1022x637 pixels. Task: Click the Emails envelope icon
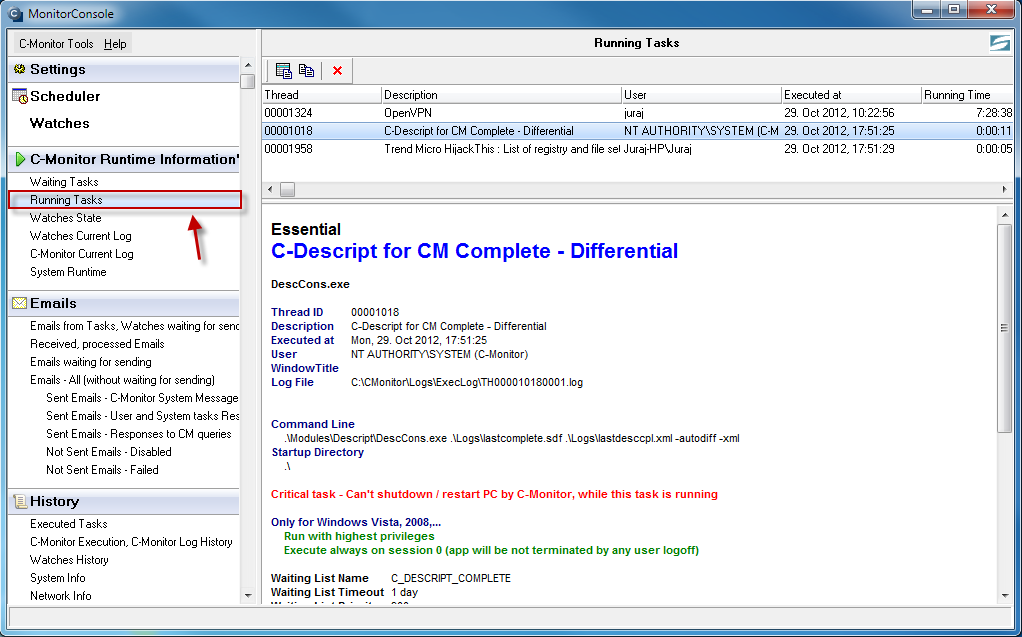(20, 303)
